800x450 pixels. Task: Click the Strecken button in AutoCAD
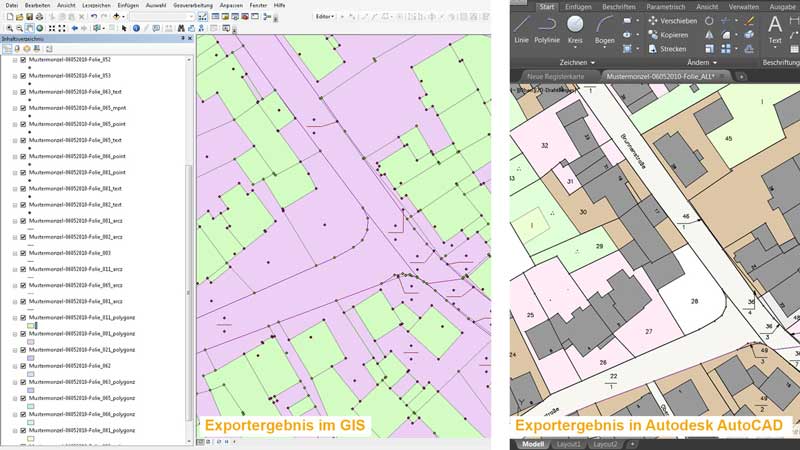(667, 49)
